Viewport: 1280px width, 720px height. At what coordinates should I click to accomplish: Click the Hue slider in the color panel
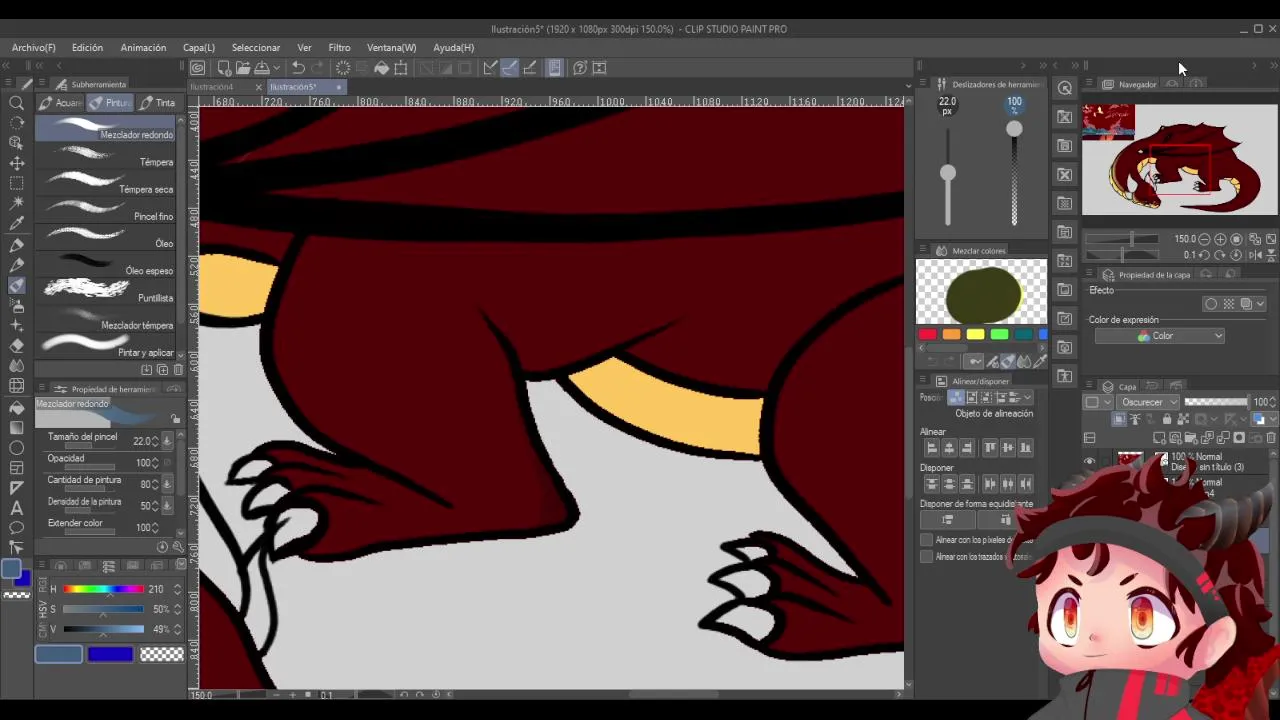[x=104, y=589]
